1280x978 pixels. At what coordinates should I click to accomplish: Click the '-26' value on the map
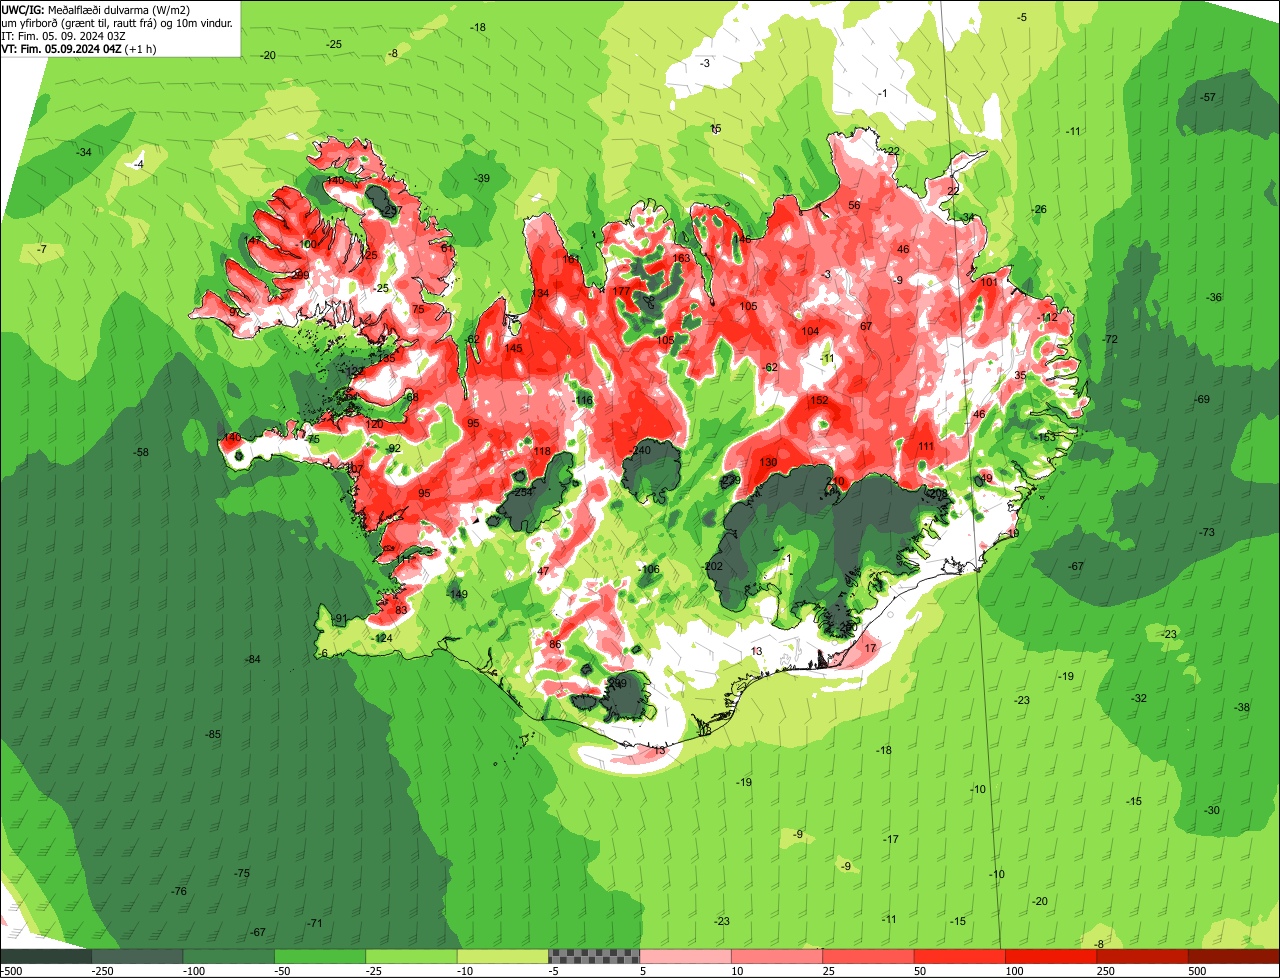pyautogui.click(x=1040, y=209)
